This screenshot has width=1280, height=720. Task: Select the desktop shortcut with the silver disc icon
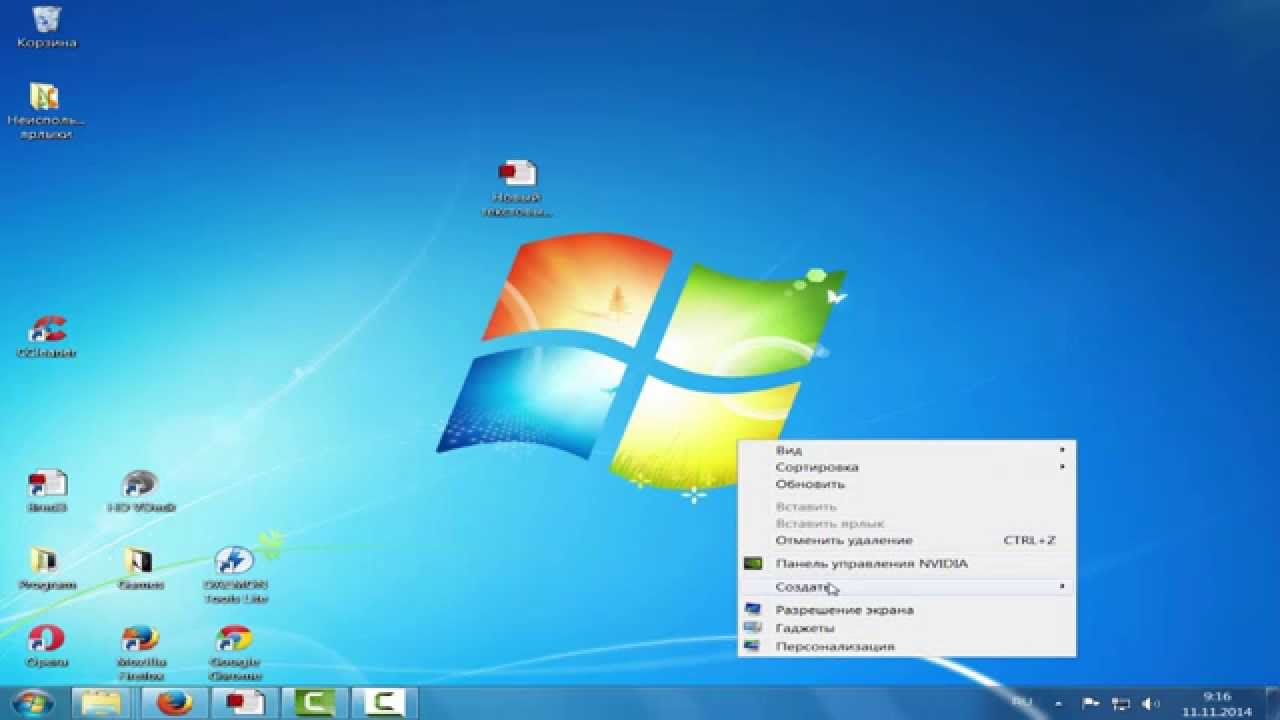tap(140, 492)
